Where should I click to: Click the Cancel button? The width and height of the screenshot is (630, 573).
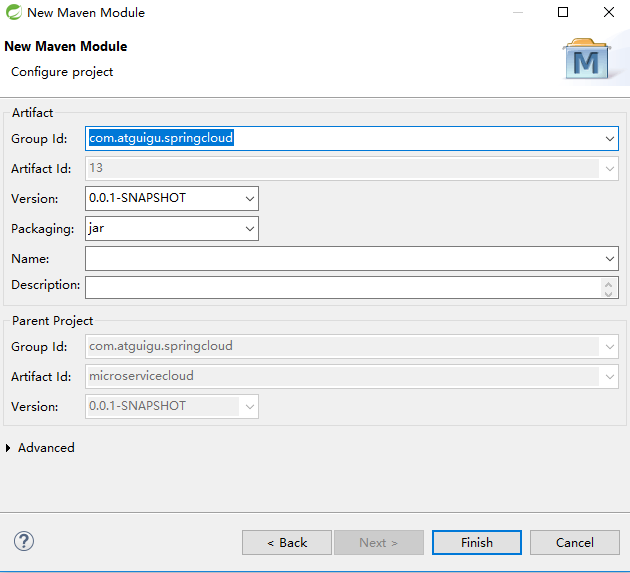pos(575,542)
